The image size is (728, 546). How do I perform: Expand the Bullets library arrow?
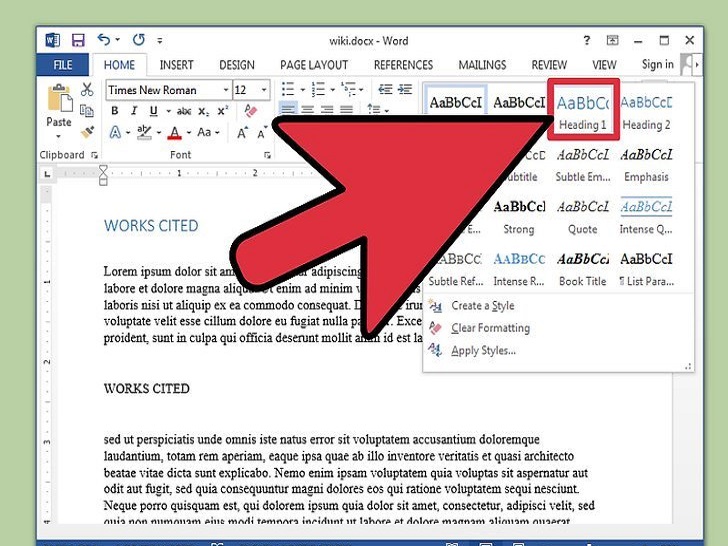tap(302, 89)
